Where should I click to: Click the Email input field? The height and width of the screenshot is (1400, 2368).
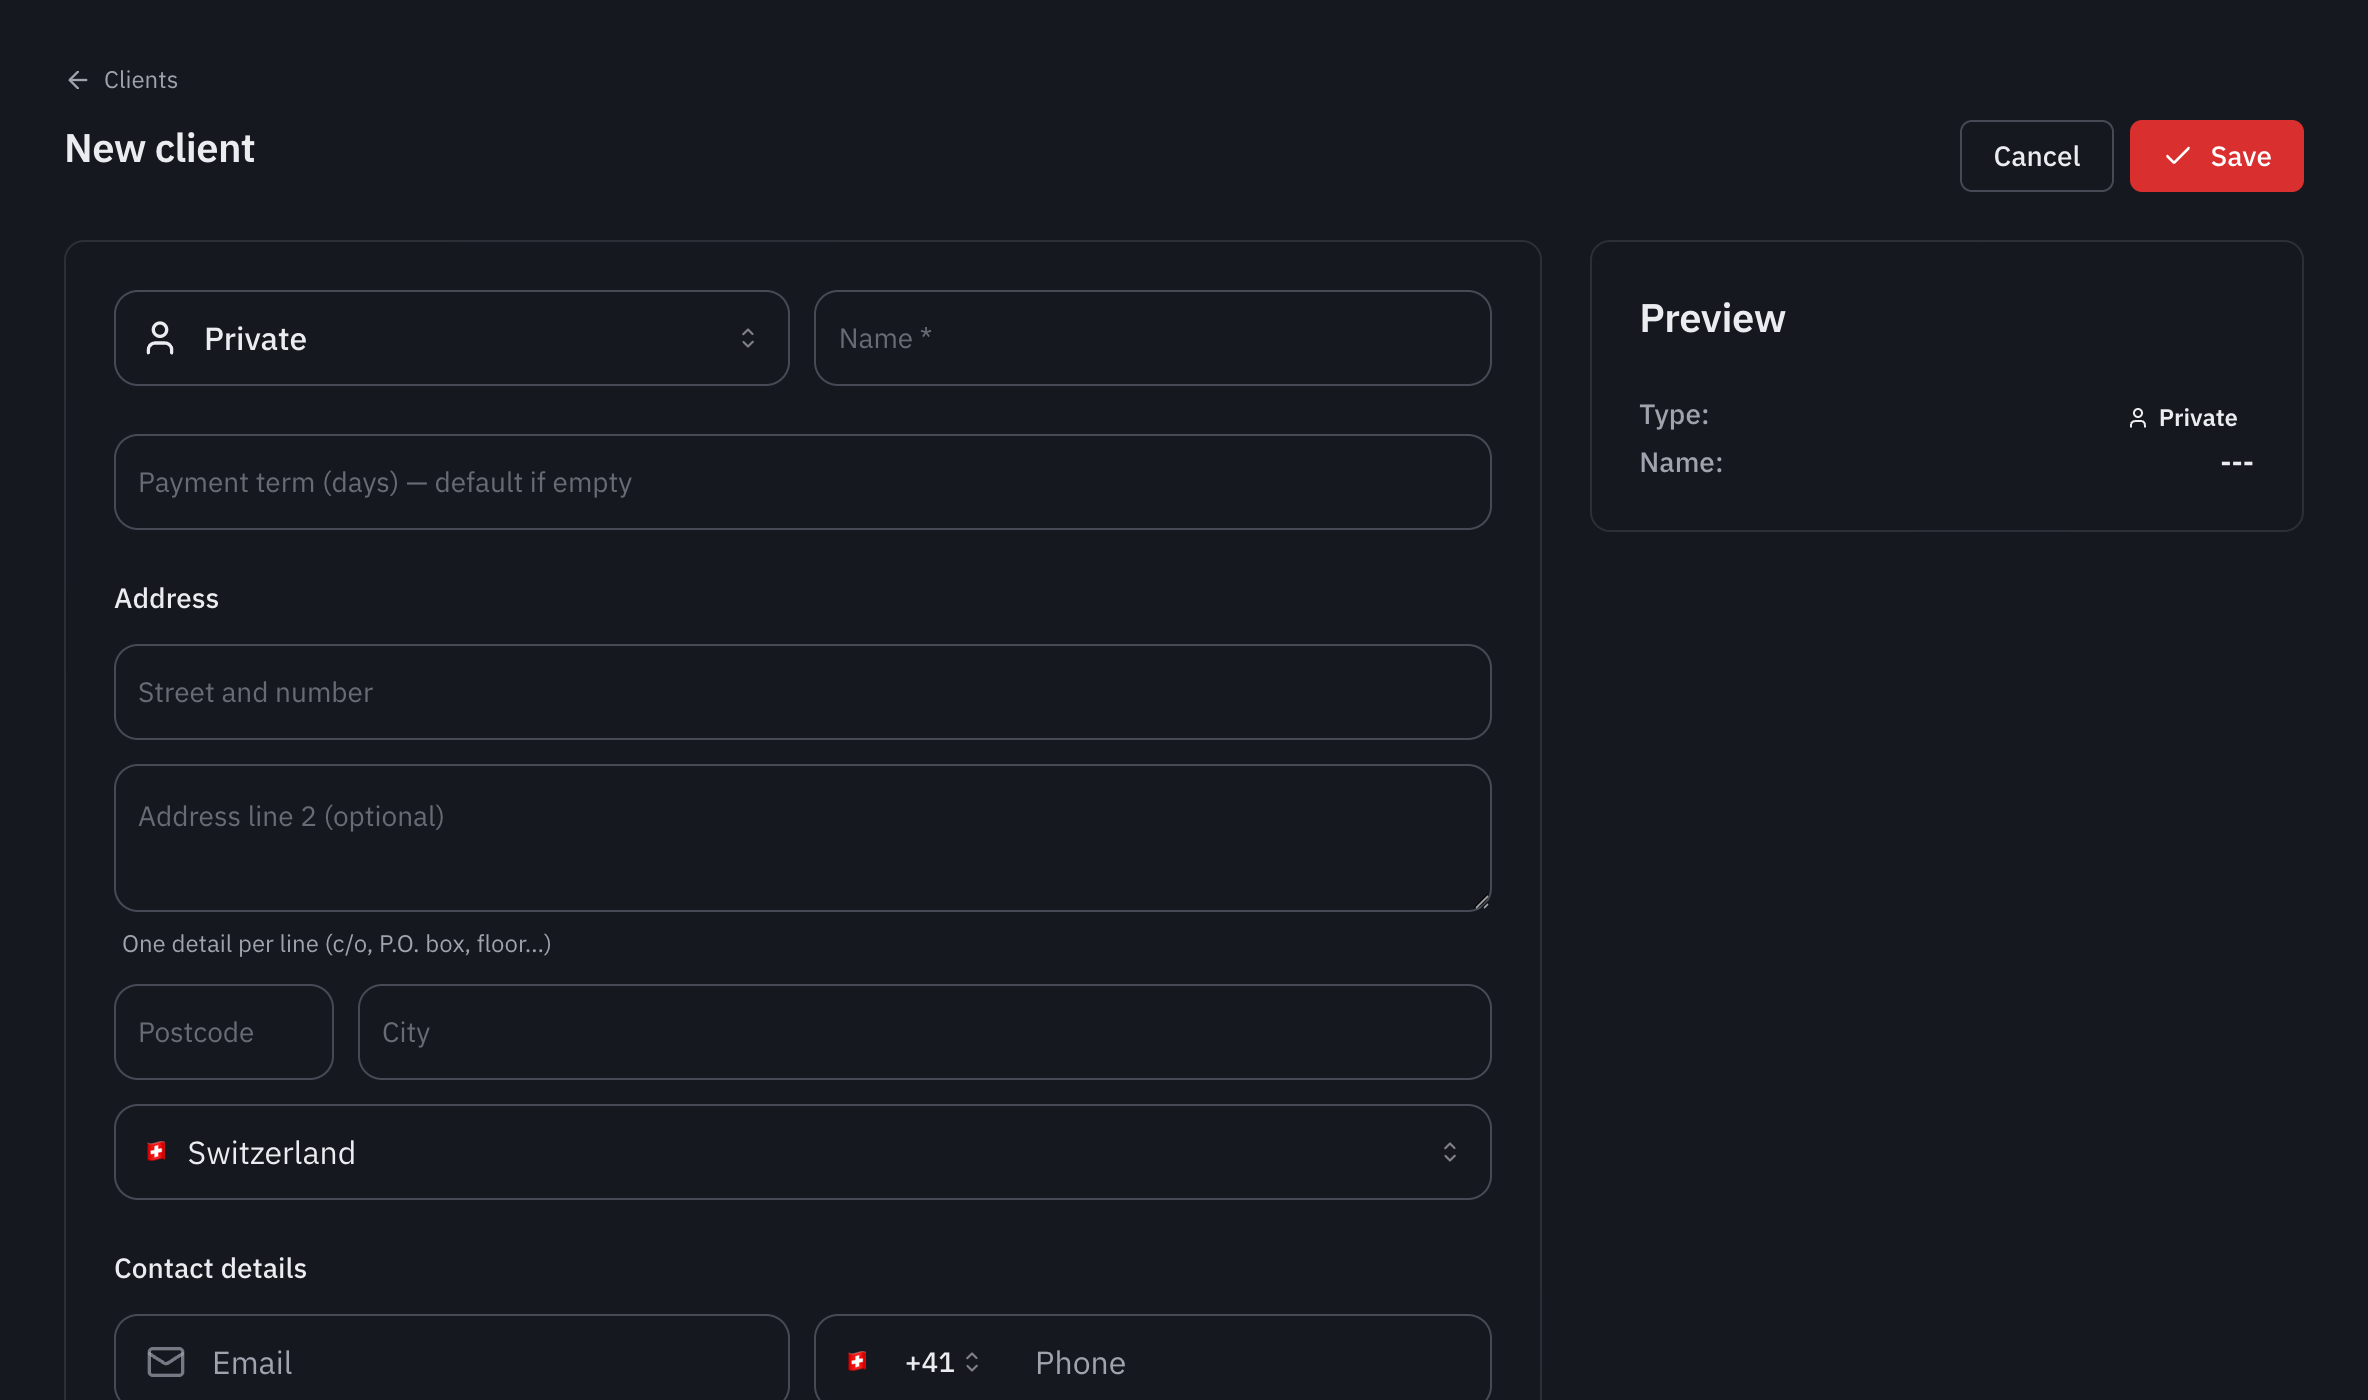click(451, 1358)
